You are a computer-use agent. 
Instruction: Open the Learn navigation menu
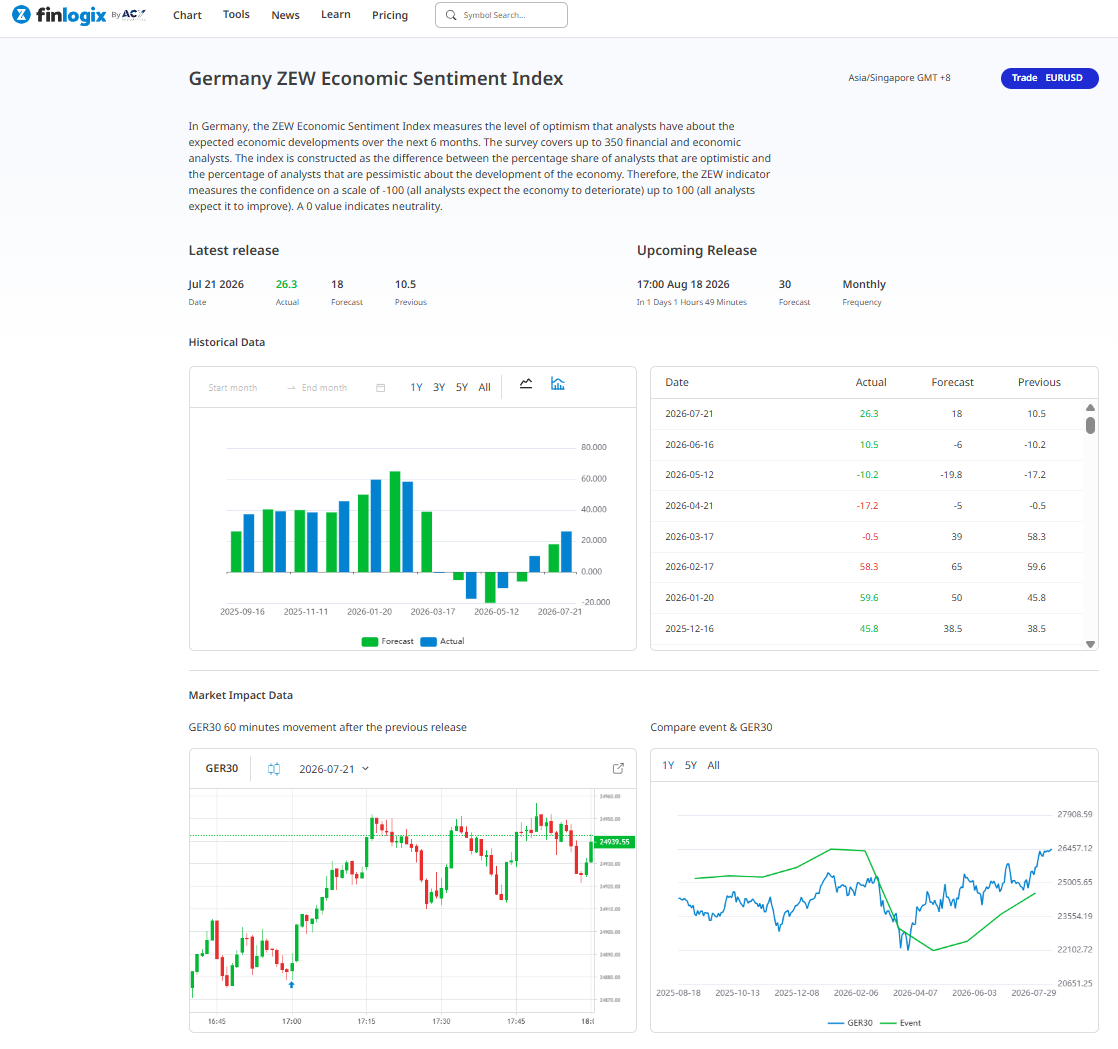click(336, 14)
